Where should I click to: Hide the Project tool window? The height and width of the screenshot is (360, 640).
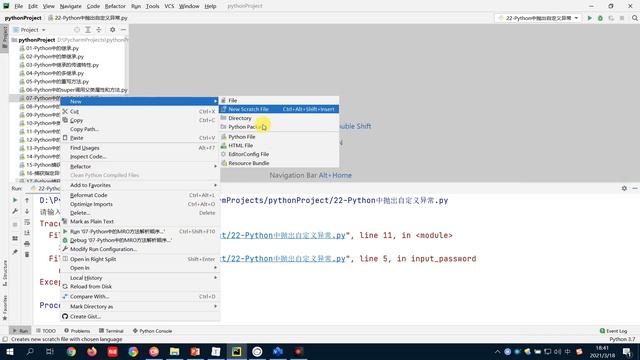tap(123, 30)
